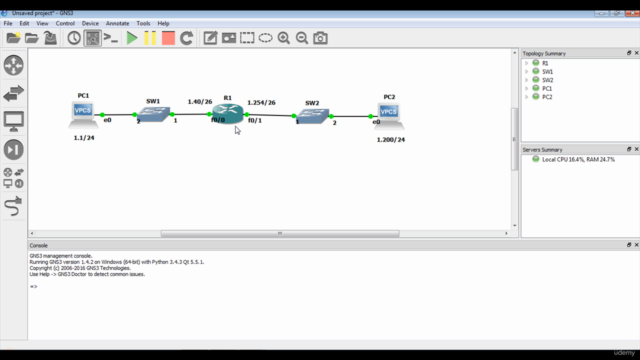The image size is (640, 360).
Task: Select the PC2 VPCS node on canvas
Action: click(389, 116)
